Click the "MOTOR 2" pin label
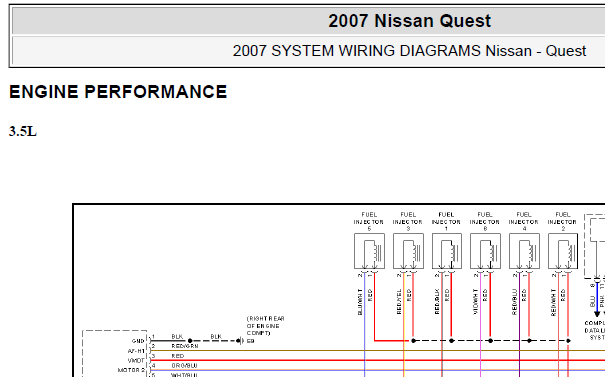Viewport: 605px width, 377px height. click(x=132, y=370)
